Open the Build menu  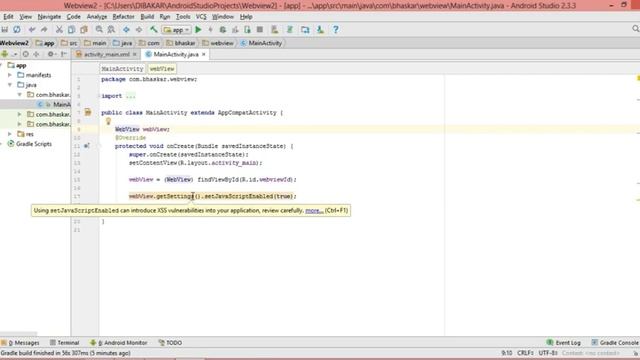(147, 17)
